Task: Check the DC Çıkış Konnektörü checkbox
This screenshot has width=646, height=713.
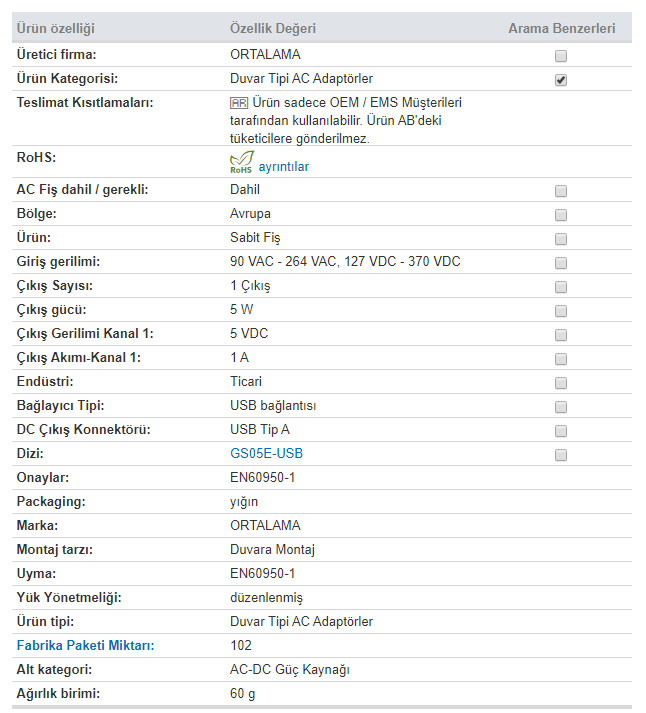Action: 561,431
